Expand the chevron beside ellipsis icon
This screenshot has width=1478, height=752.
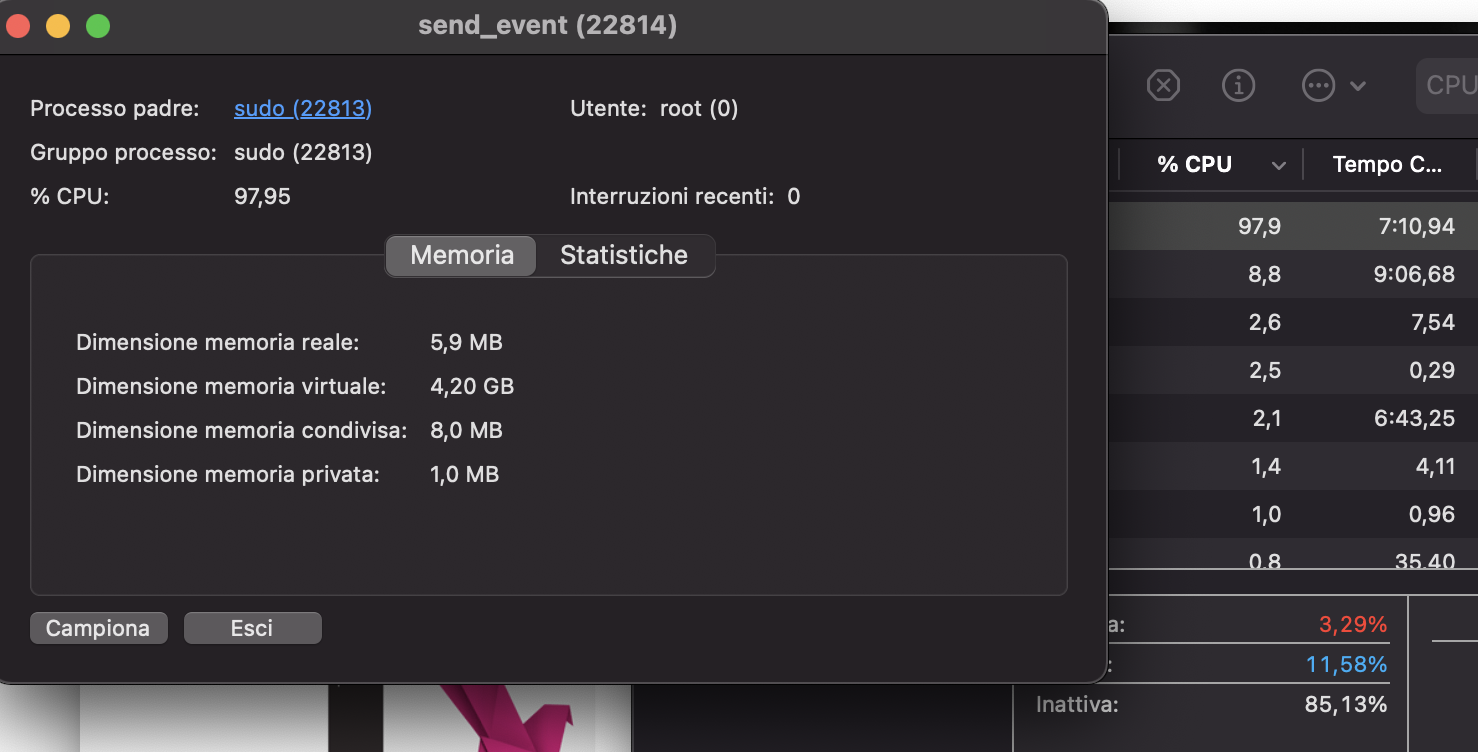[x=1358, y=86]
